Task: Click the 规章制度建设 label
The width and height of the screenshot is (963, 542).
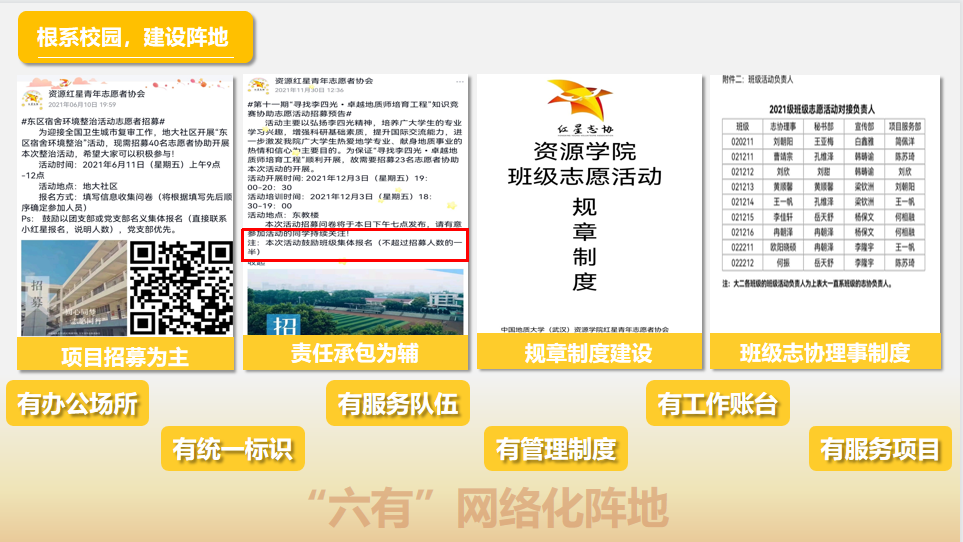Action: 588,353
